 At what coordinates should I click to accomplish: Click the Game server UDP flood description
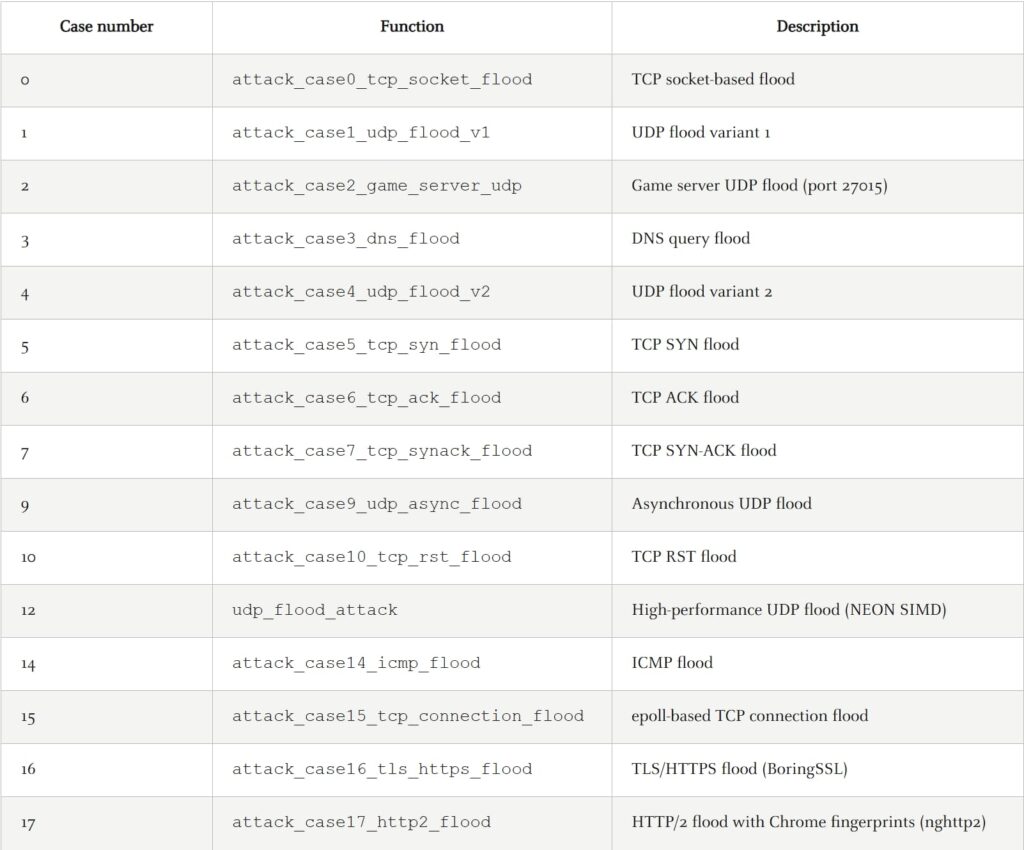(x=760, y=185)
